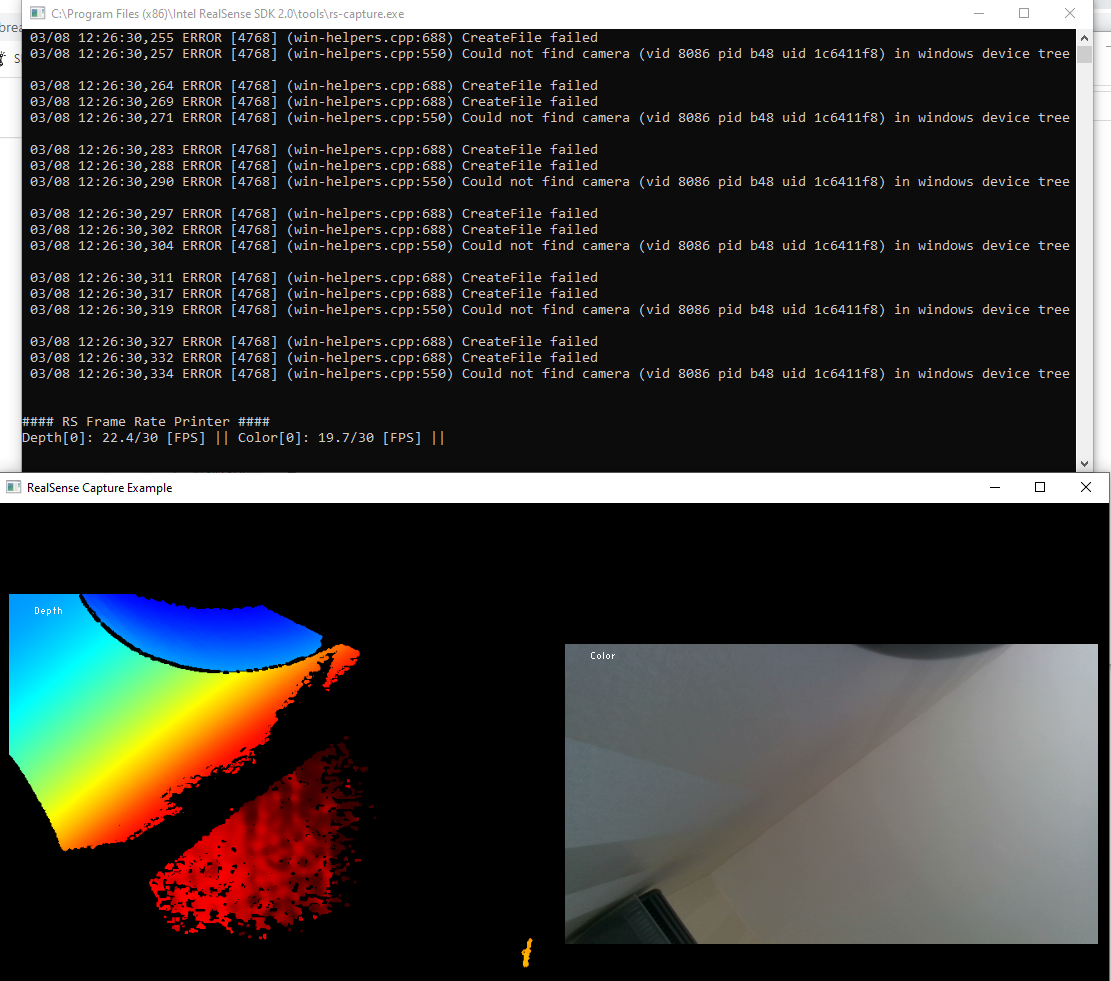Click the RealSense Capture Example window icon

point(13,487)
